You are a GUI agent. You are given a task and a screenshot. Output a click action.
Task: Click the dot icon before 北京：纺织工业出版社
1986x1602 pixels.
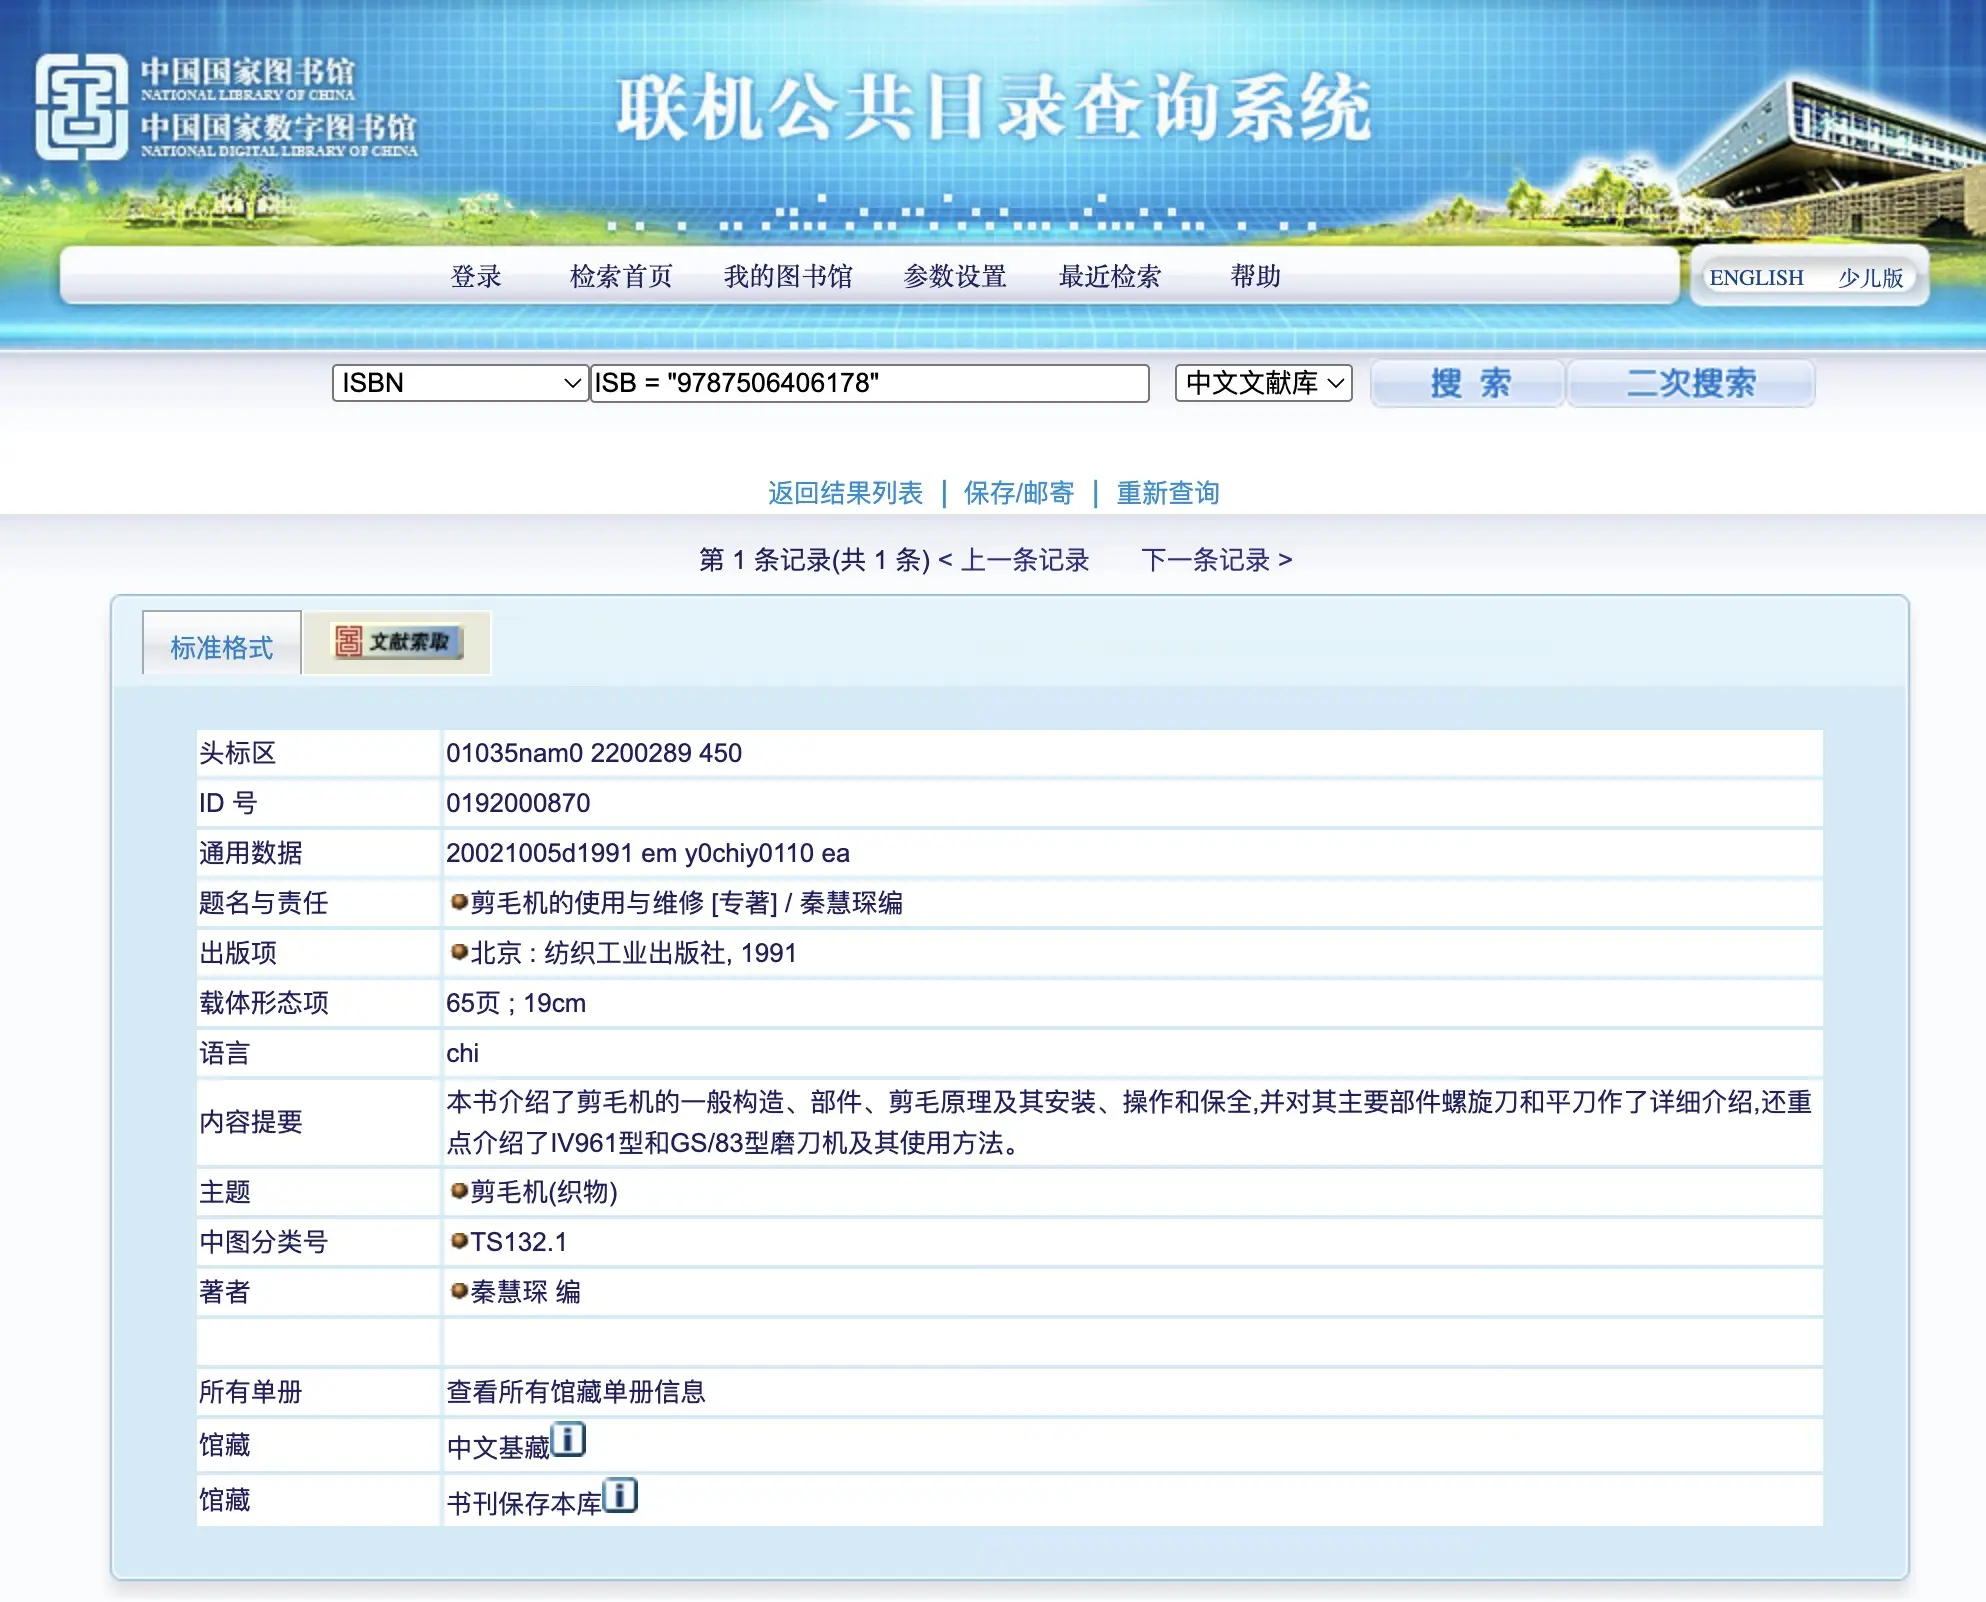(x=457, y=953)
